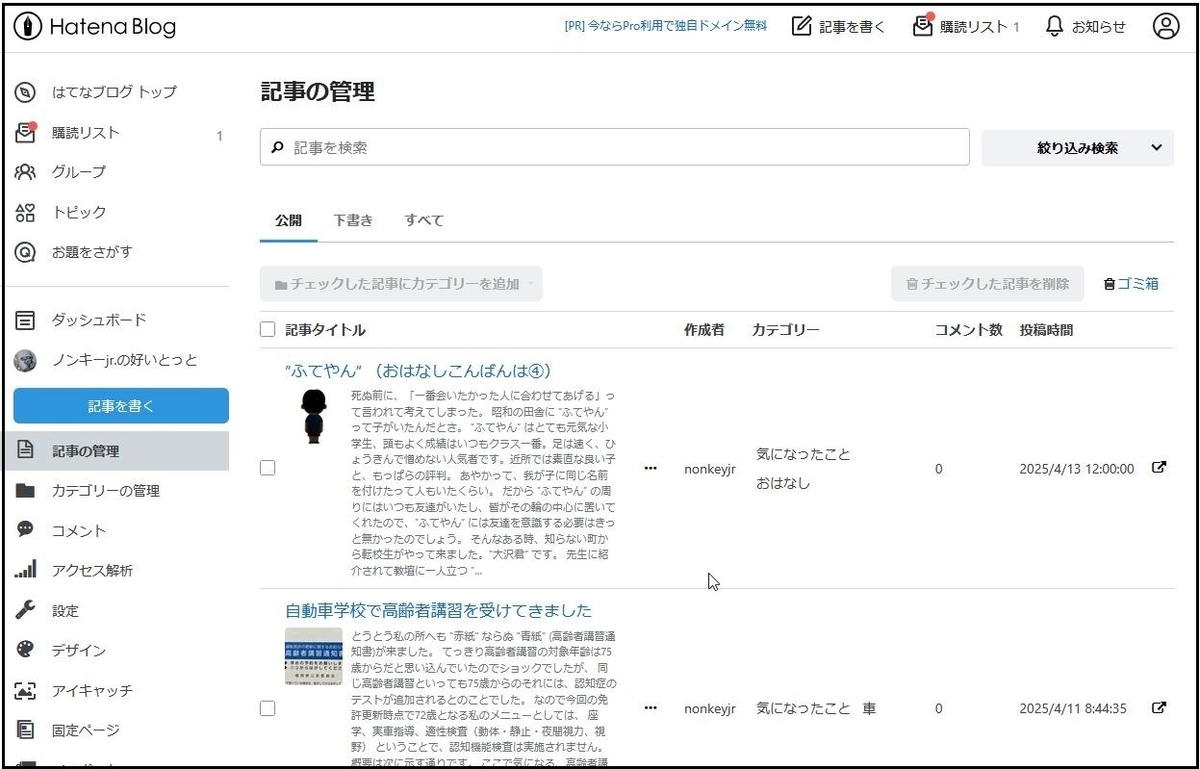Click the 固定ページ page icon
1200x769 pixels.
coord(26,731)
